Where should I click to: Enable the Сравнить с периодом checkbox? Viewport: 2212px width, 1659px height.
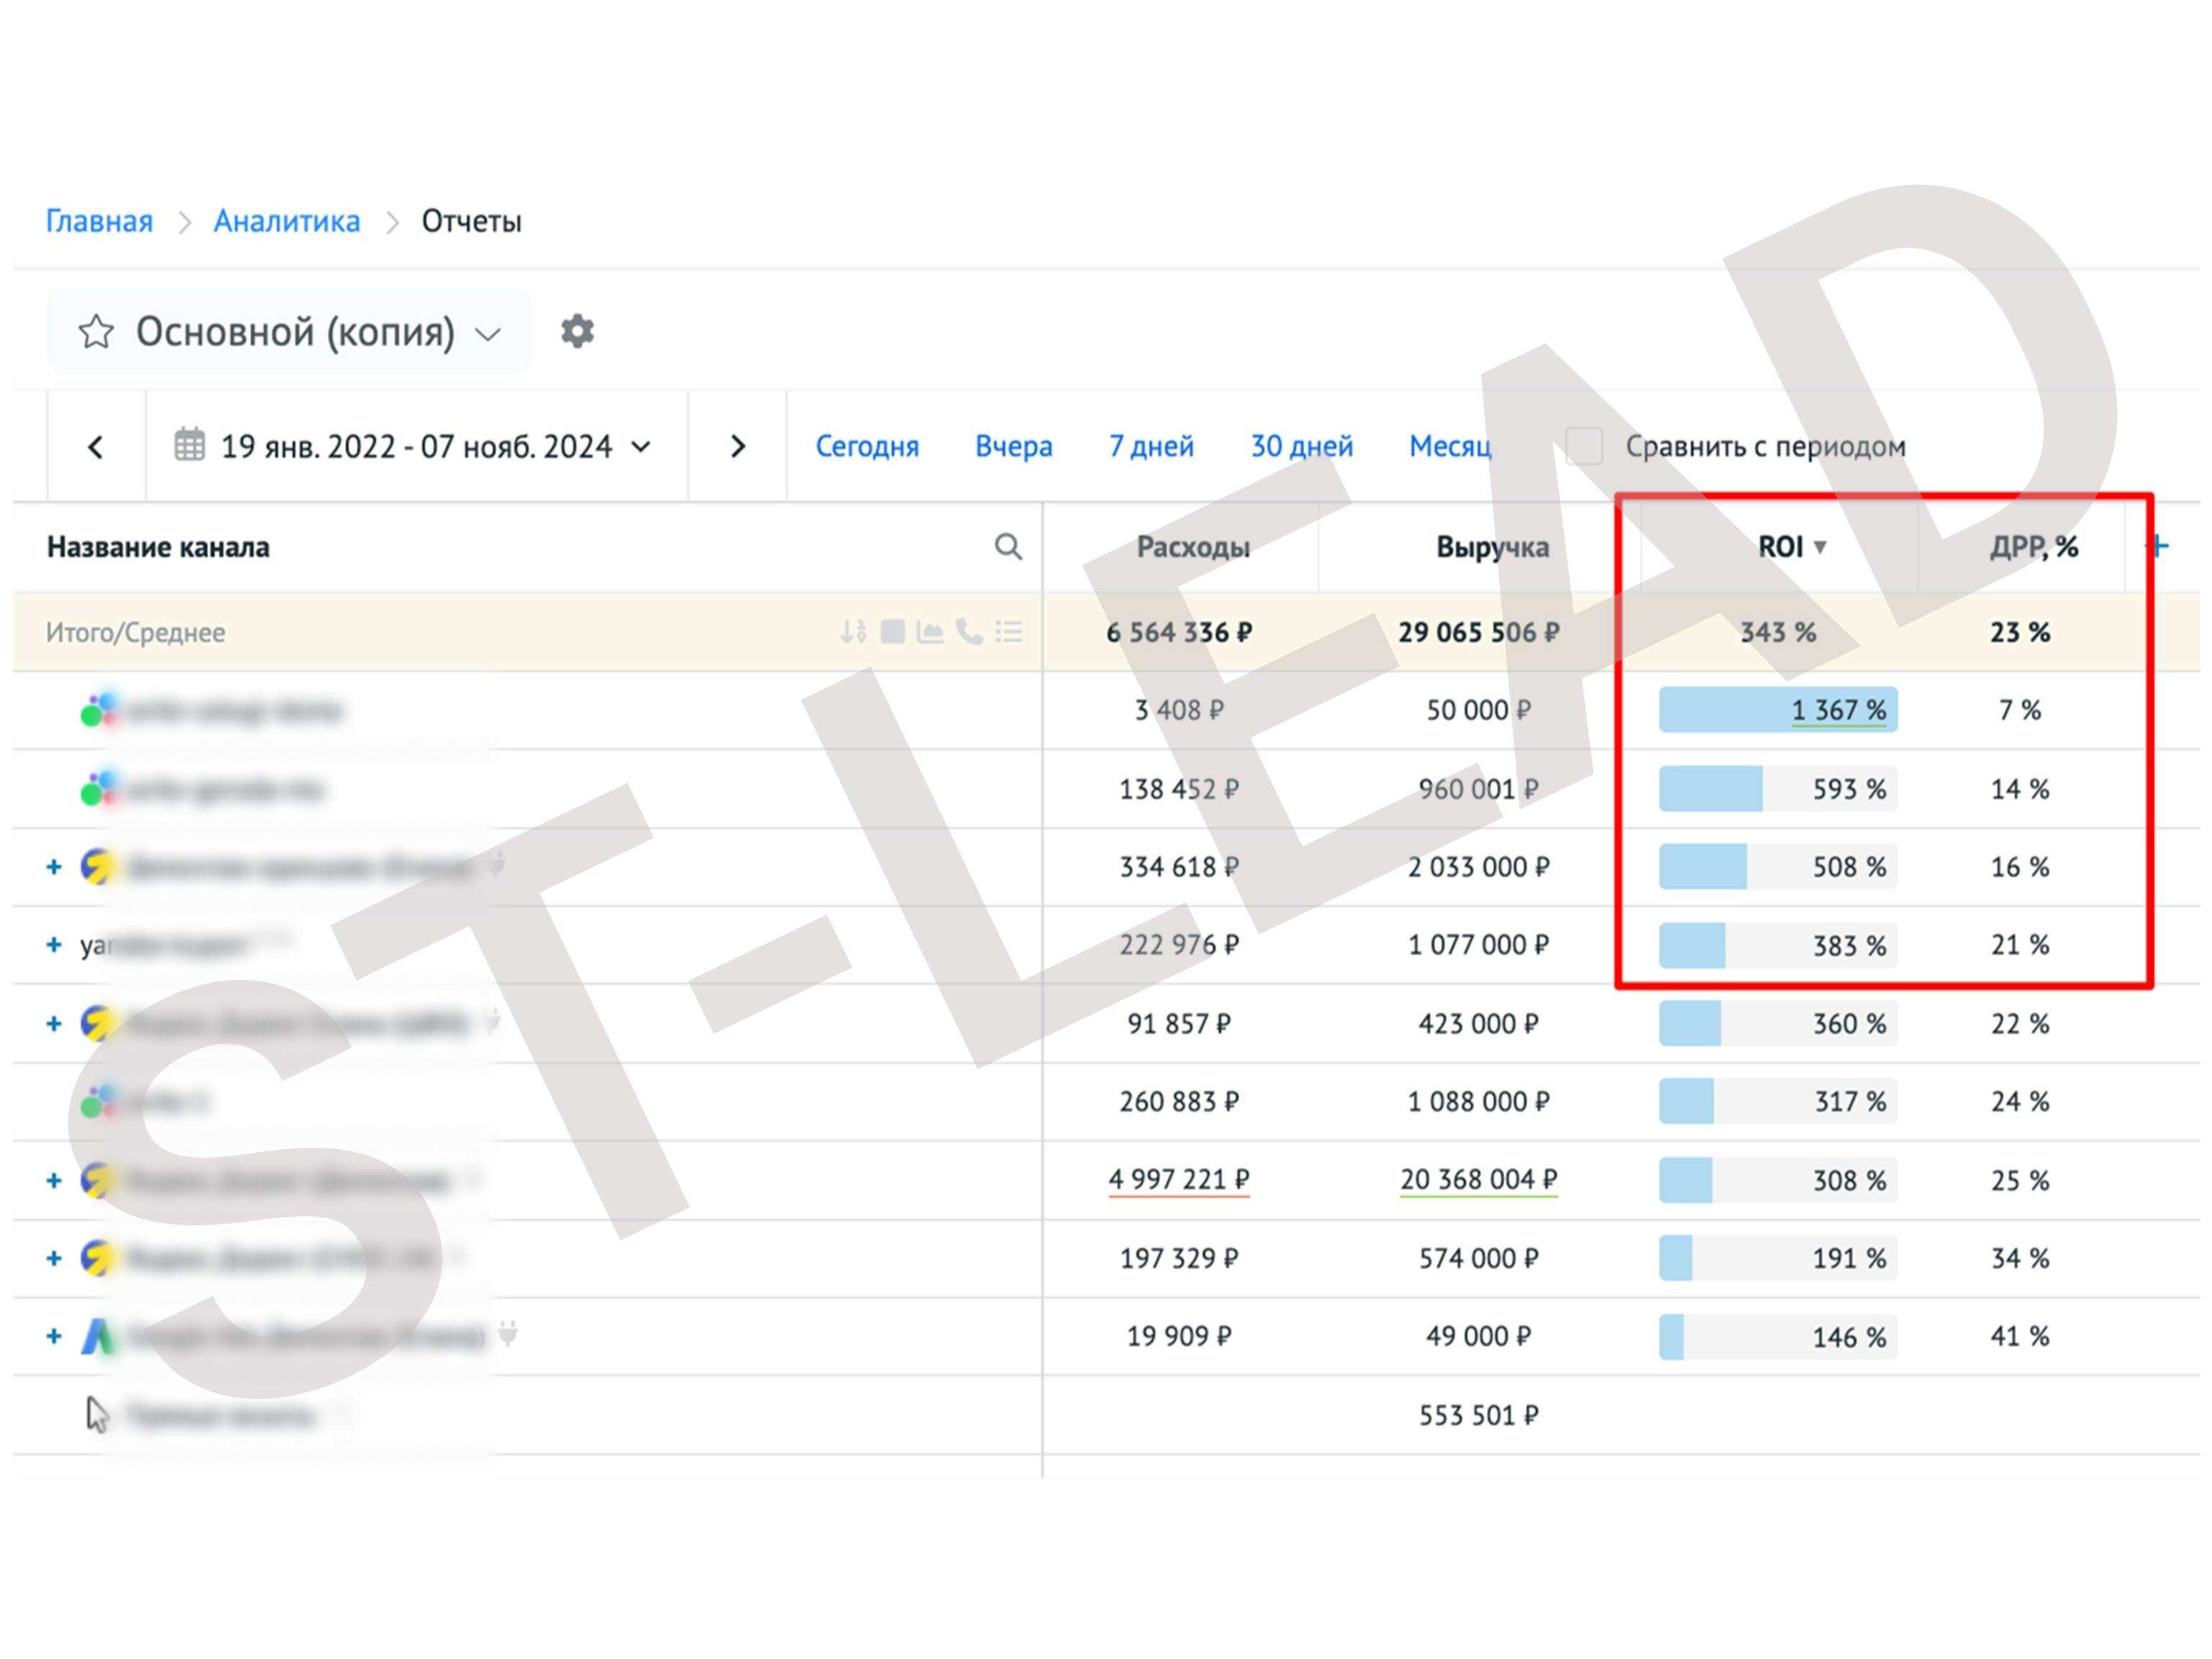click(x=1584, y=446)
